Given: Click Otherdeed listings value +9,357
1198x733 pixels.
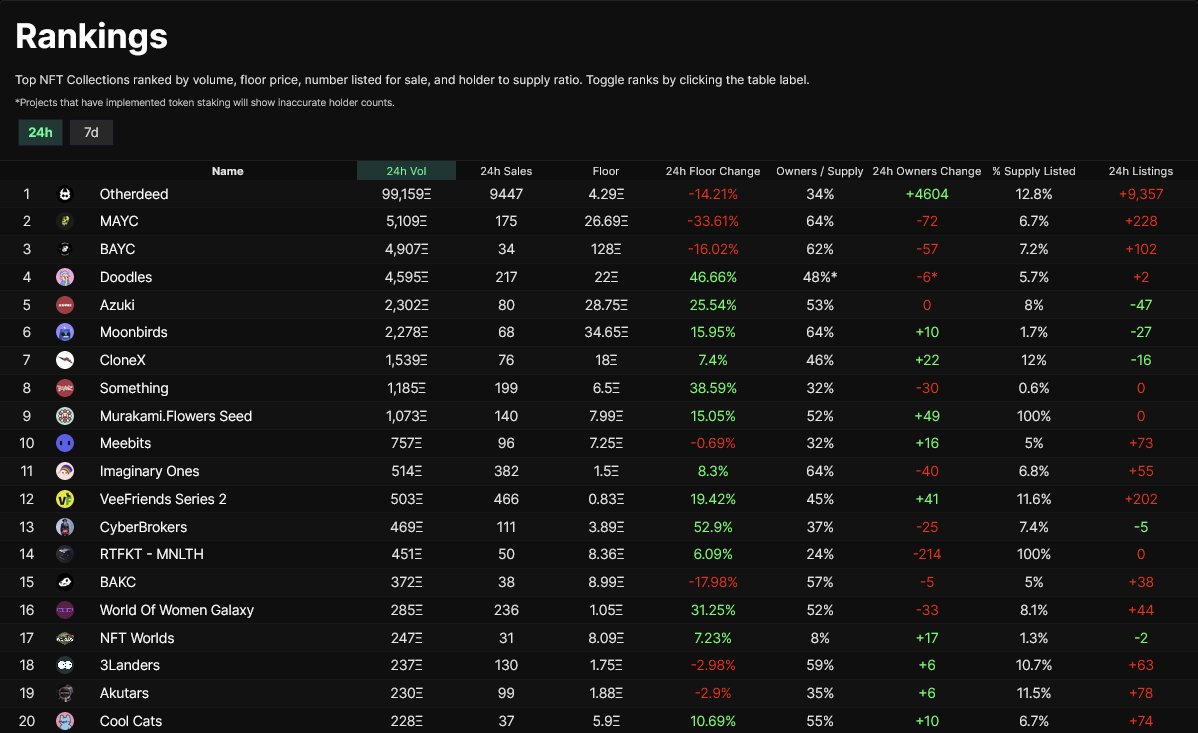Looking at the screenshot, I should [1141, 194].
